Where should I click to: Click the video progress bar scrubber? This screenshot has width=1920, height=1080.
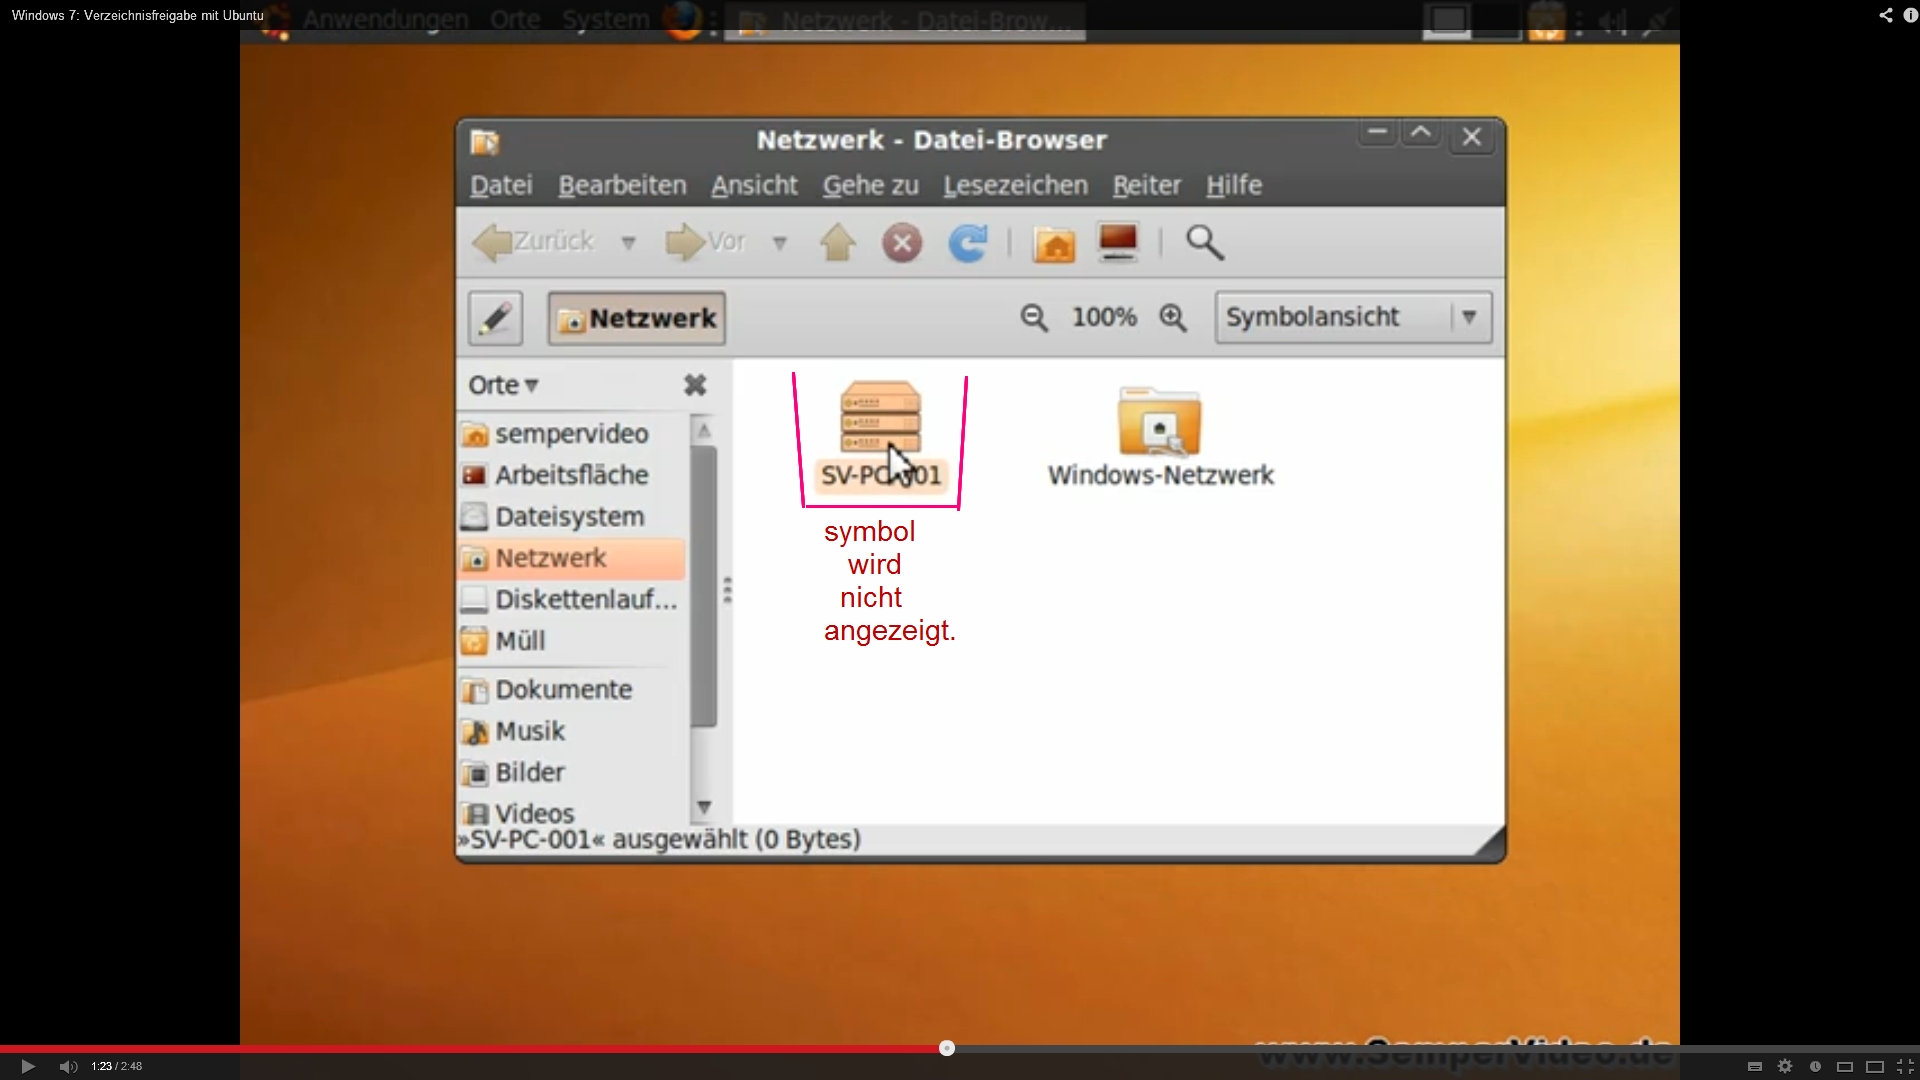click(947, 1048)
